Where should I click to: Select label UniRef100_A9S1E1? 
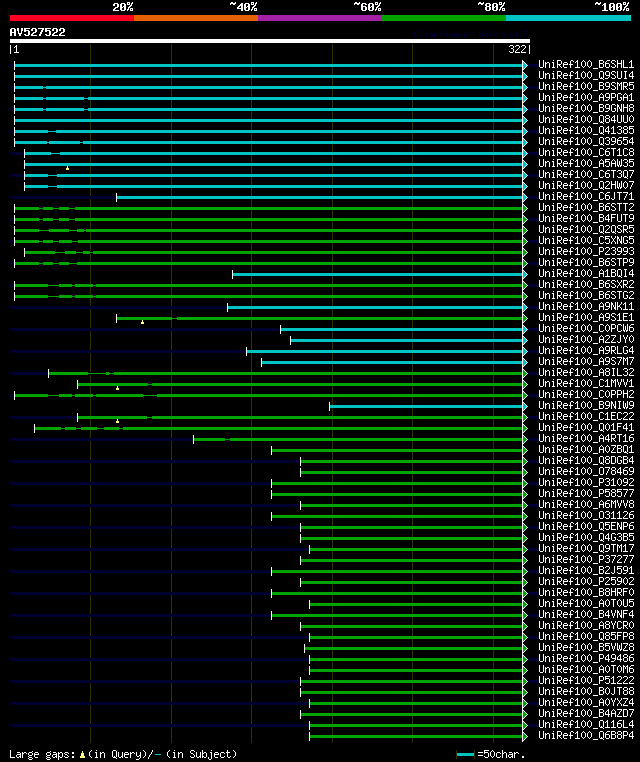coord(586,317)
